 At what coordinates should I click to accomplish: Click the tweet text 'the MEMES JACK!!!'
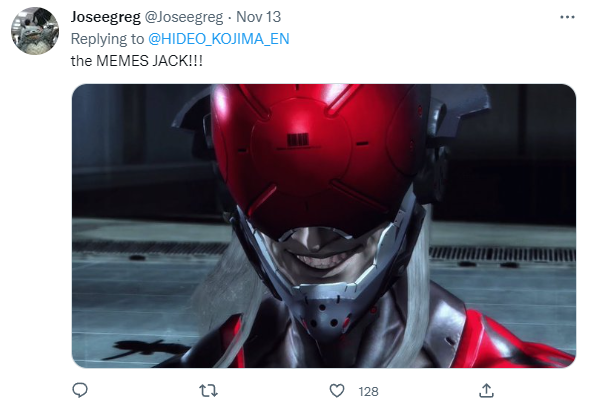click(x=136, y=61)
